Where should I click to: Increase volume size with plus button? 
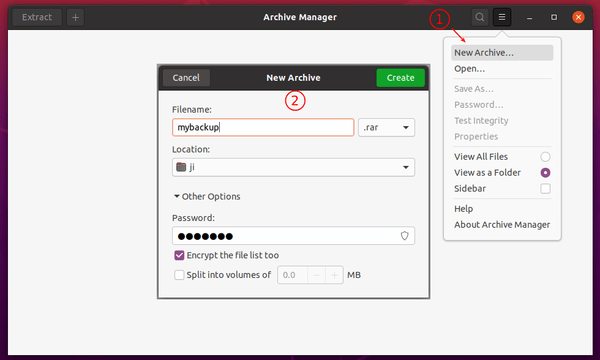(x=334, y=275)
